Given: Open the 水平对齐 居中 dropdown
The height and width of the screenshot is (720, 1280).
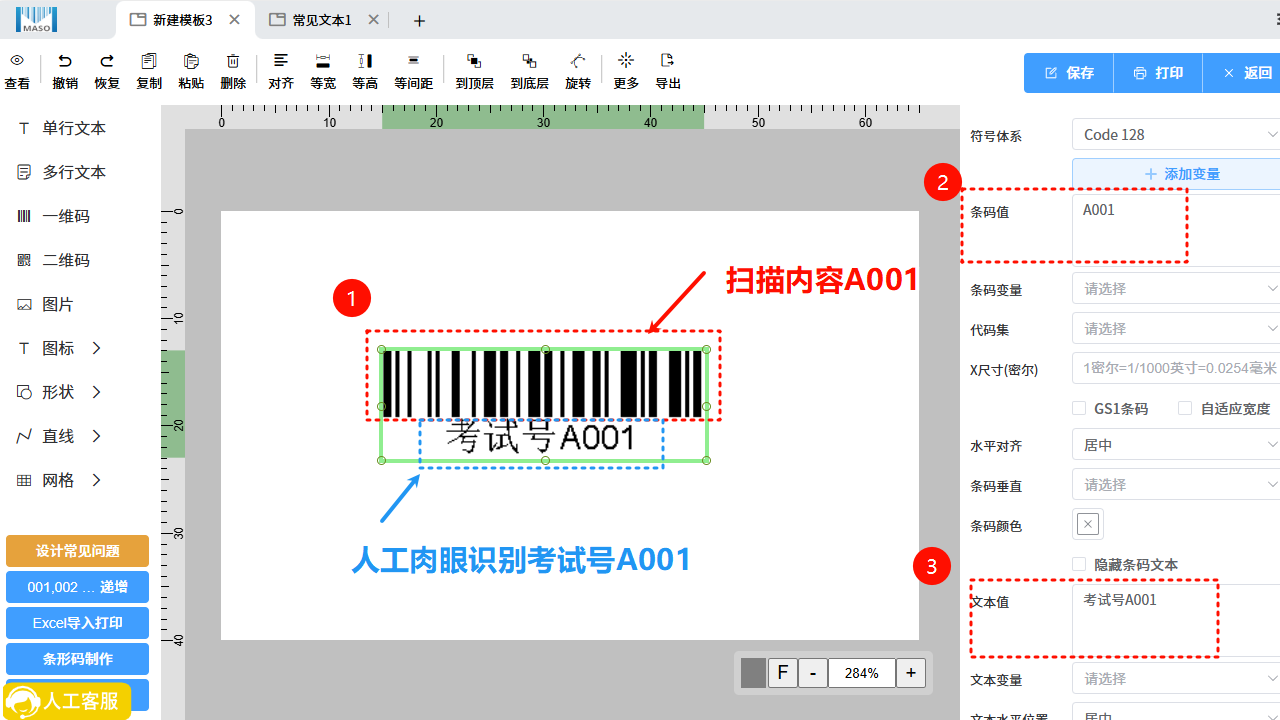Looking at the screenshot, I should point(1176,445).
